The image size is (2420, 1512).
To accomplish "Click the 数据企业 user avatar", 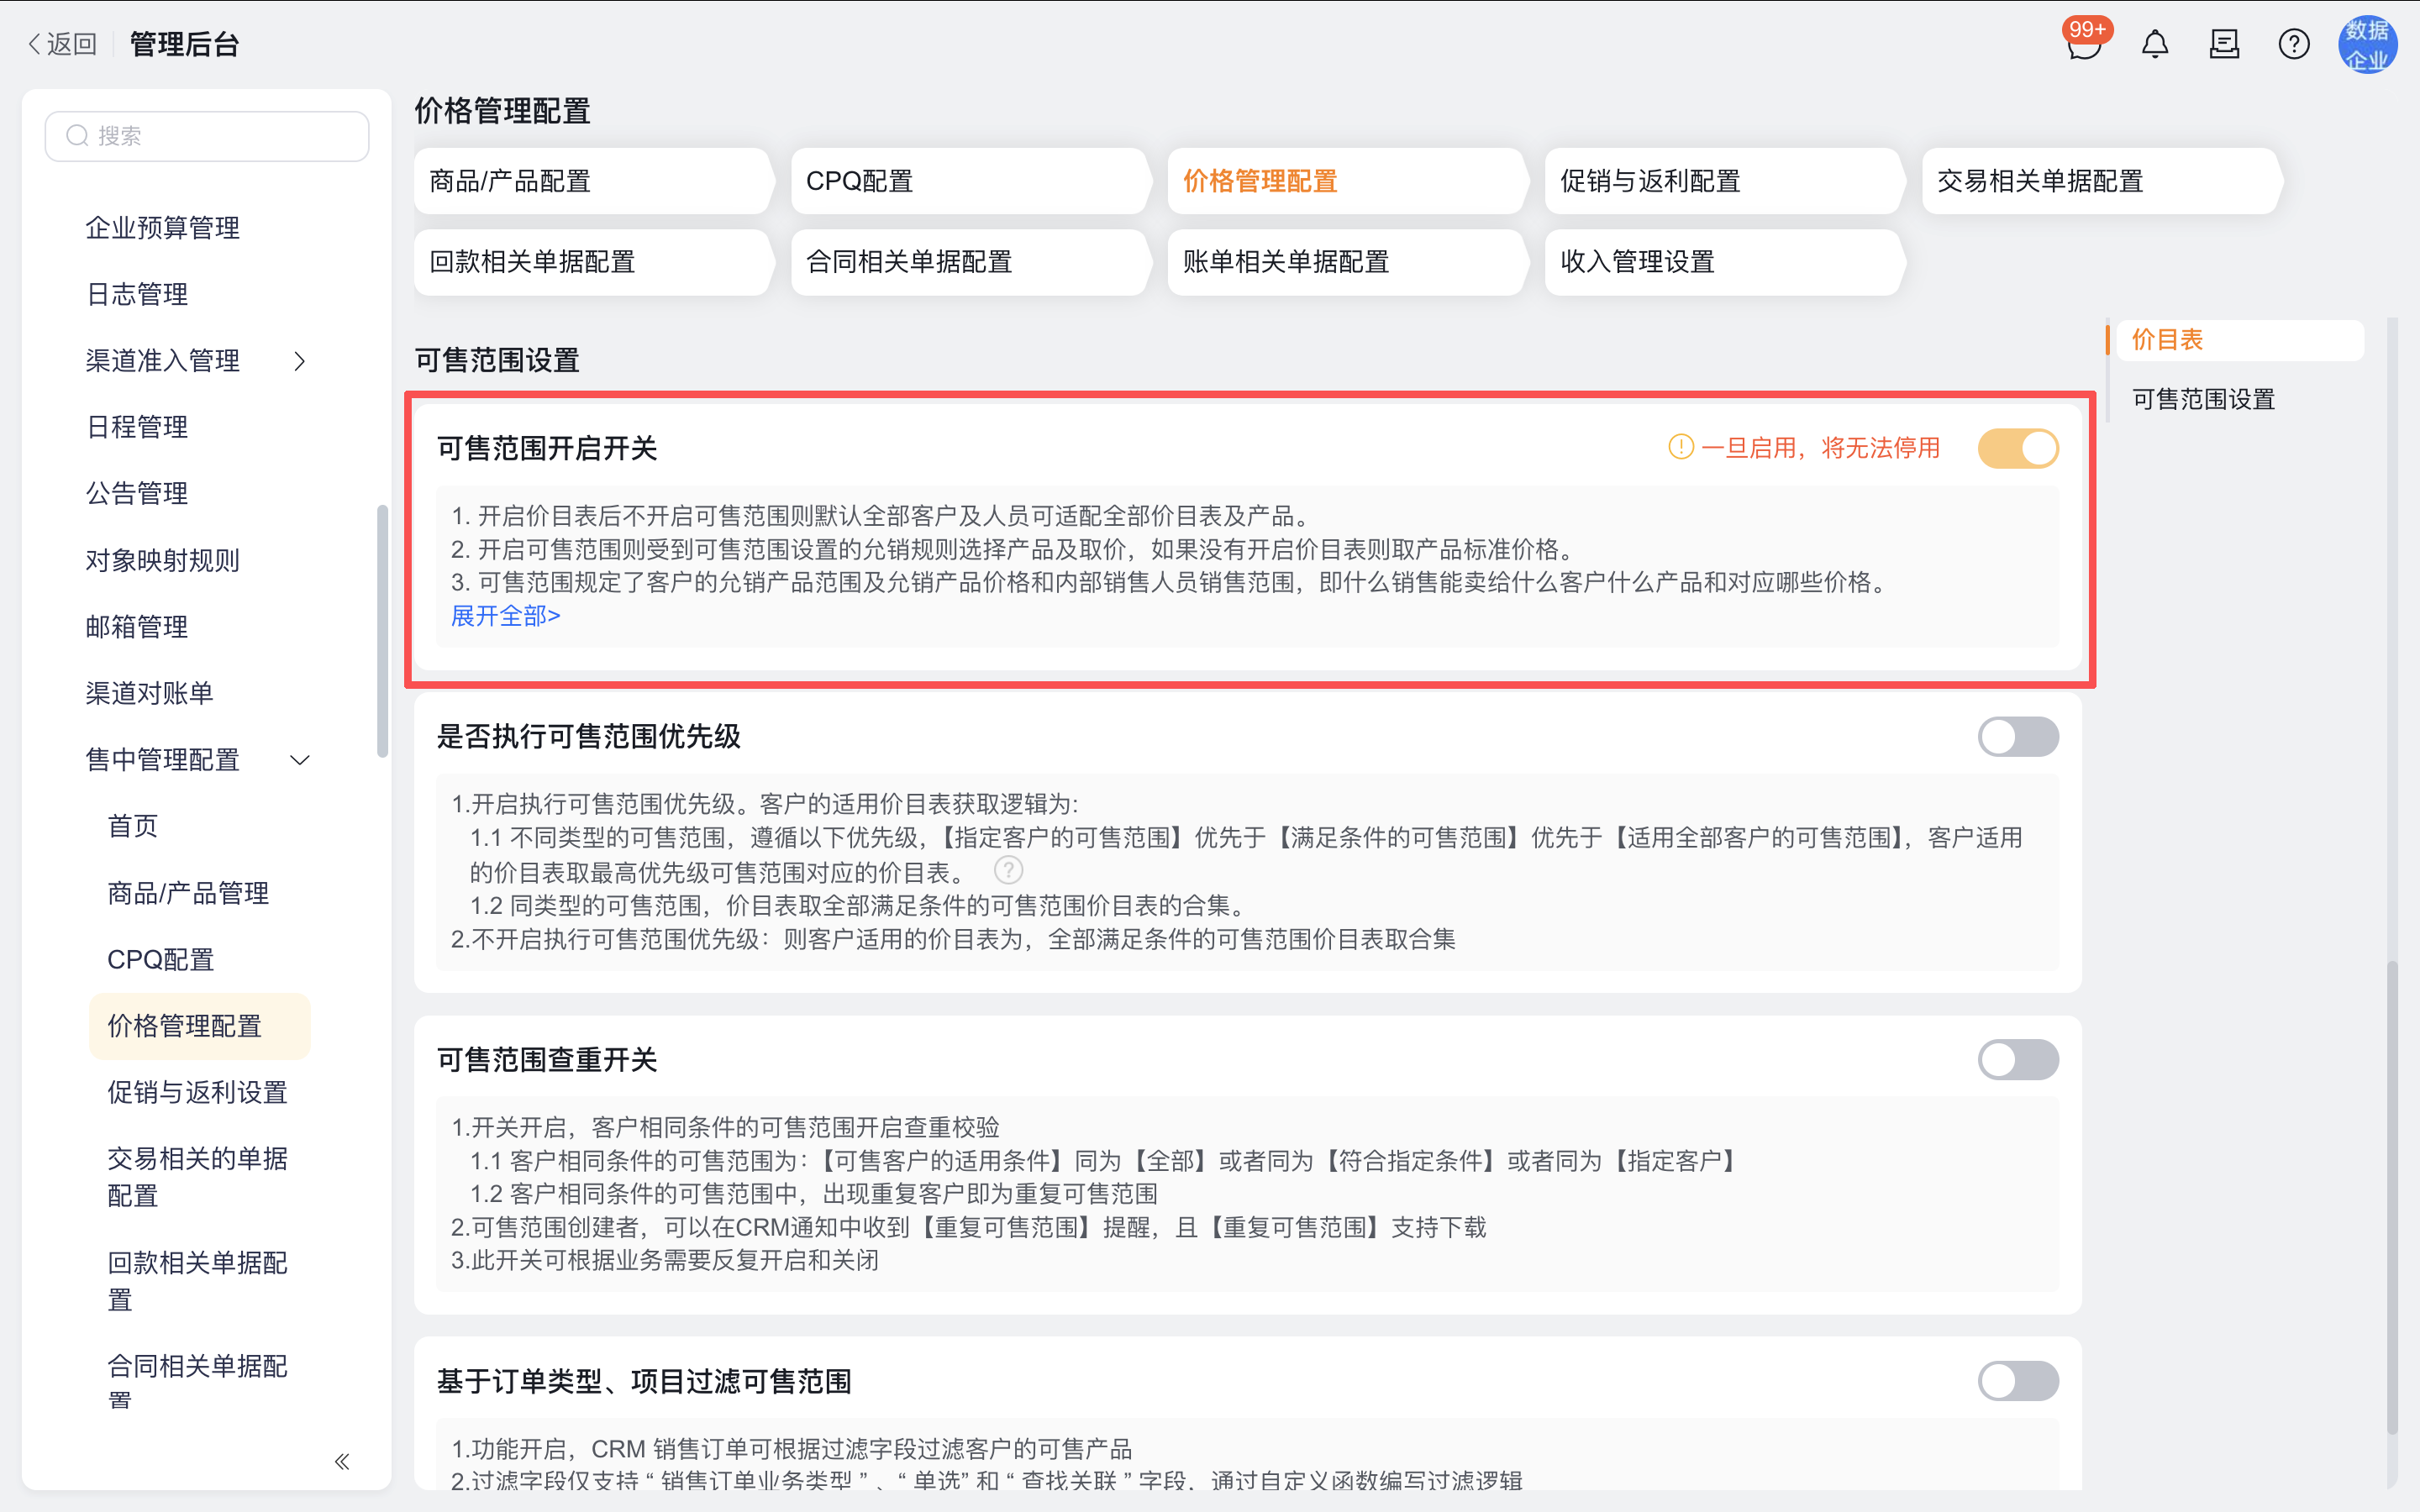I will pyautogui.click(x=2367, y=44).
